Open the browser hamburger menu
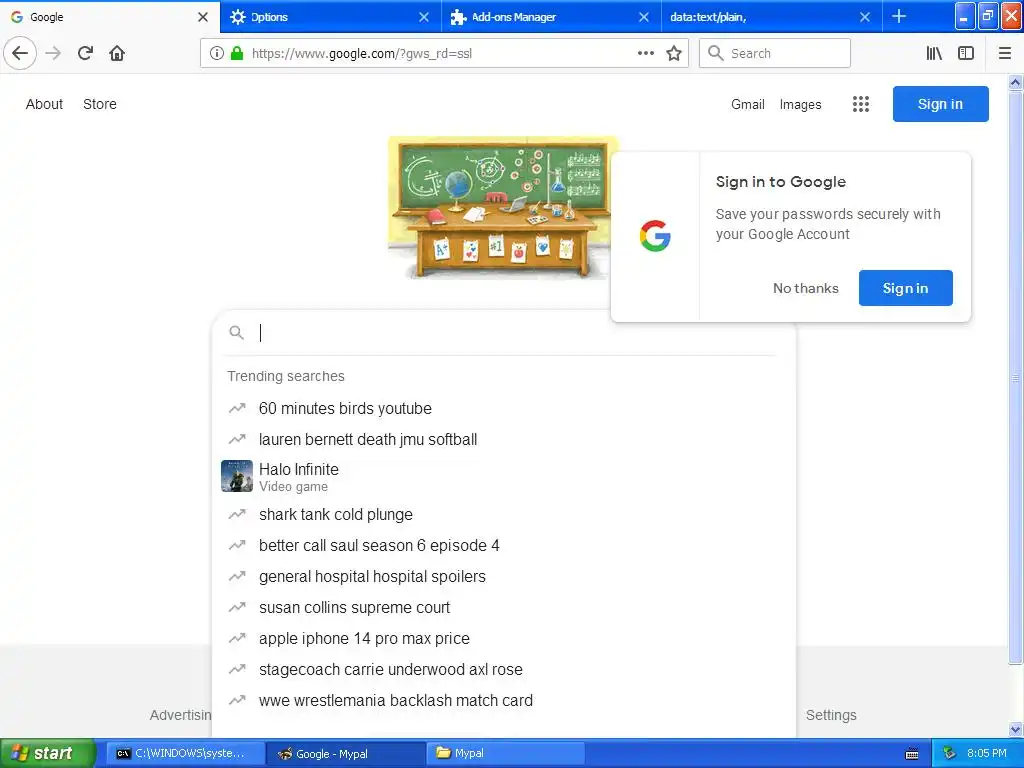The image size is (1024, 768). click(x=1005, y=53)
